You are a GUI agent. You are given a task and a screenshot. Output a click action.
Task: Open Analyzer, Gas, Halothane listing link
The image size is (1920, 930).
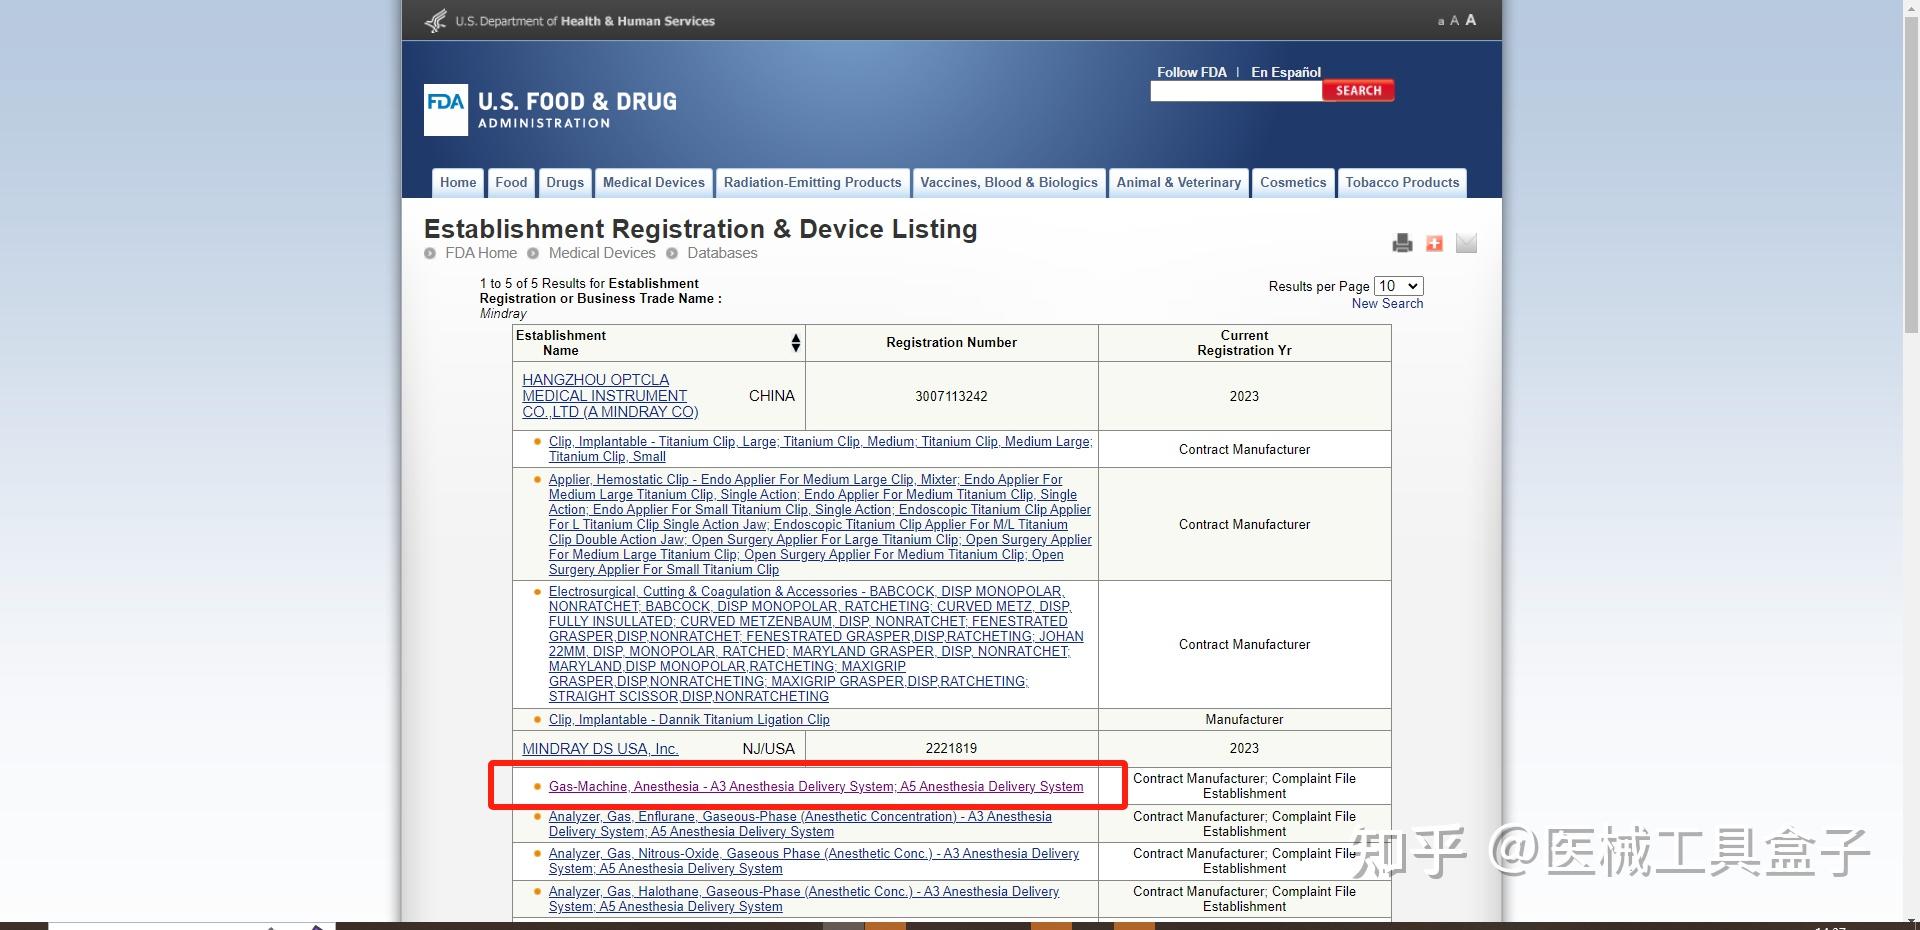(x=804, y=899)
